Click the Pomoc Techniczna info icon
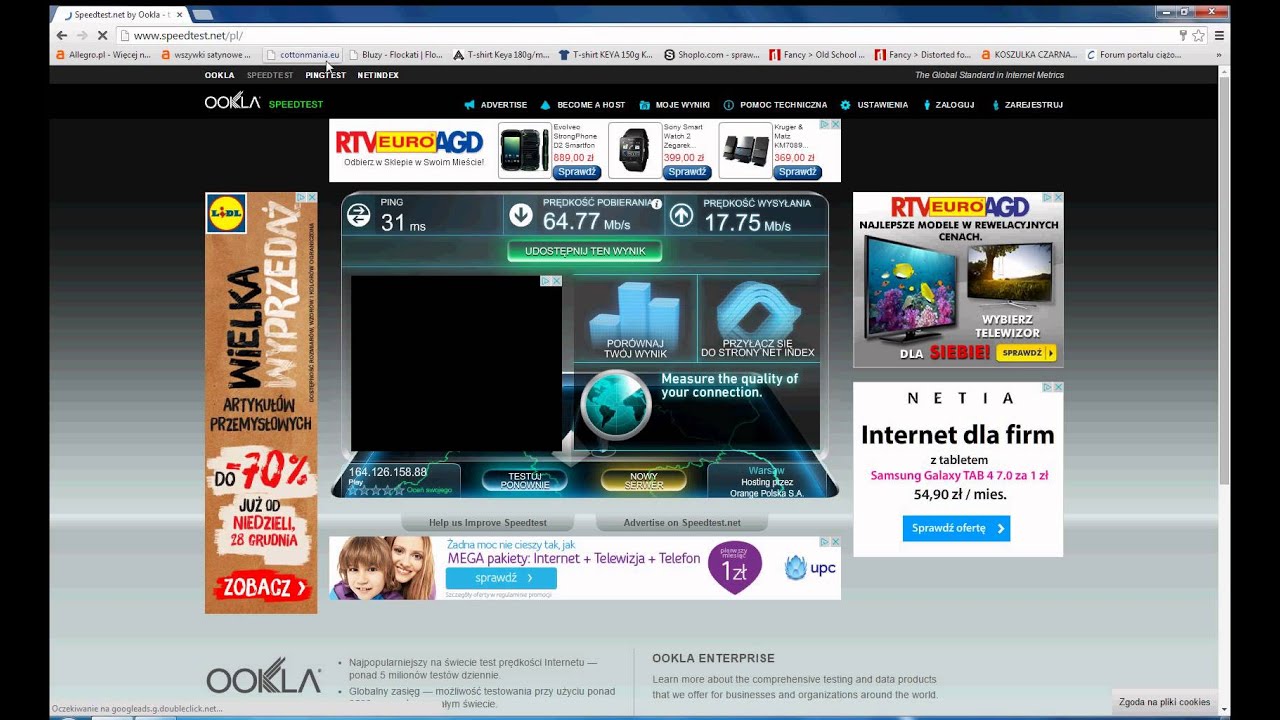Image resolution: width=1280 pixels, height=720 pixels. click(x=728, y=105)
